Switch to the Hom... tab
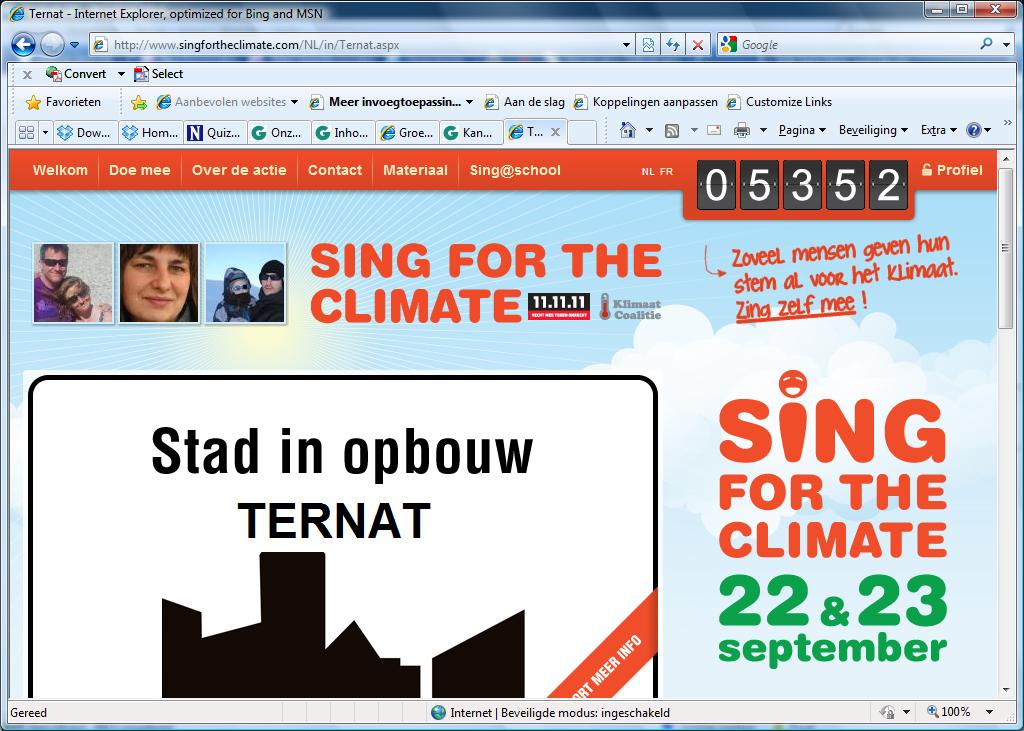Screen dimensions: 1024x731 point(151,133)
